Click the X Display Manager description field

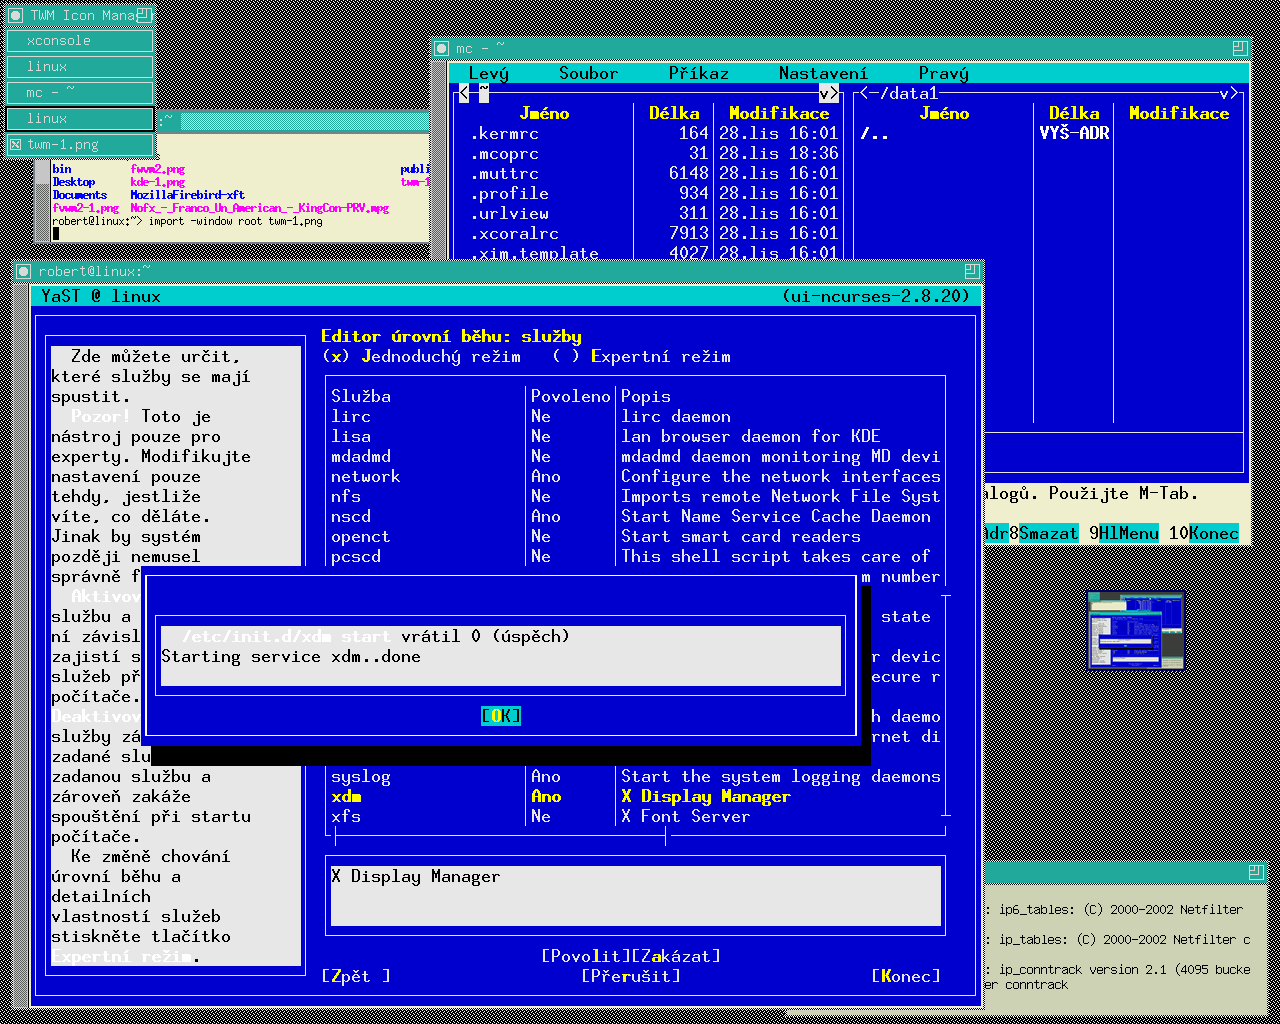pyautogui.click(x=636, y=896)
